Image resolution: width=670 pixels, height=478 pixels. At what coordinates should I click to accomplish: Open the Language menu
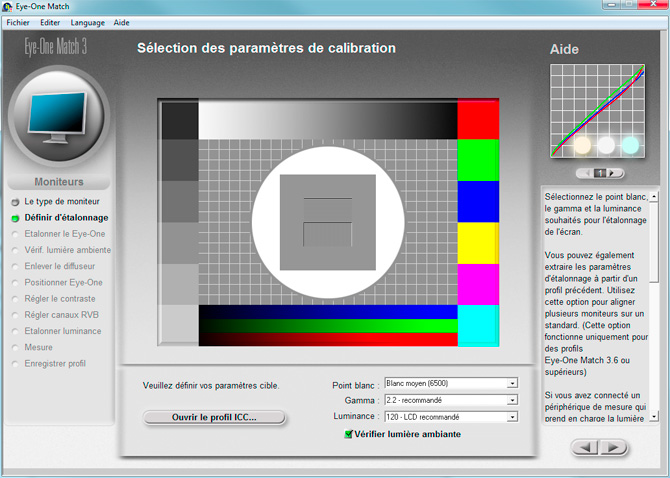point(88,23)
